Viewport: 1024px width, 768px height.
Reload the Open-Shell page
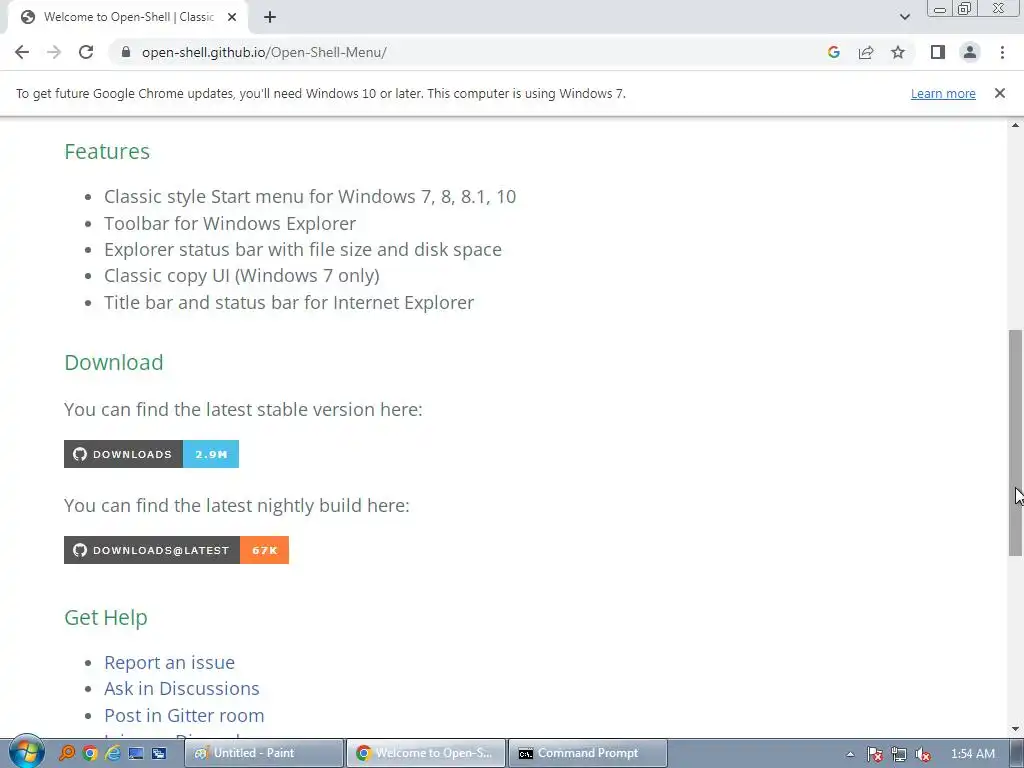86,52
